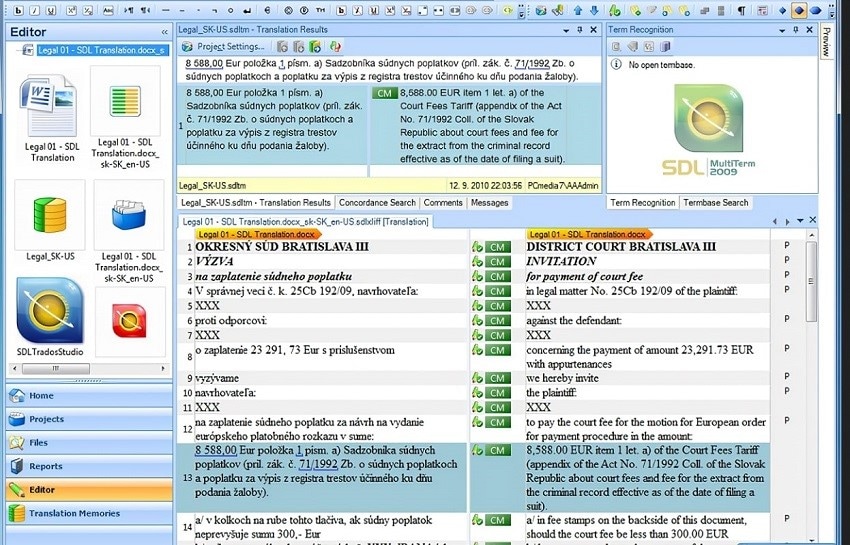Select the Term Recognition bottom tab
The height and width of the screenshot is (545, 850).
point(643,203)
